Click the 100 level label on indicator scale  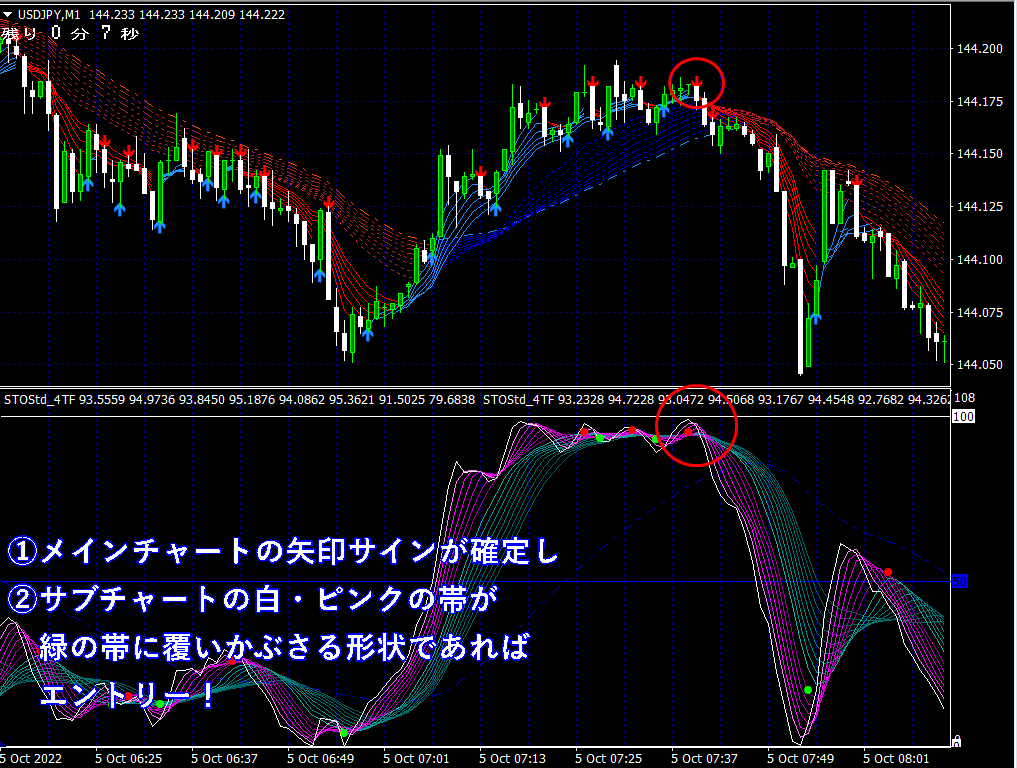(x=963, y=416)
